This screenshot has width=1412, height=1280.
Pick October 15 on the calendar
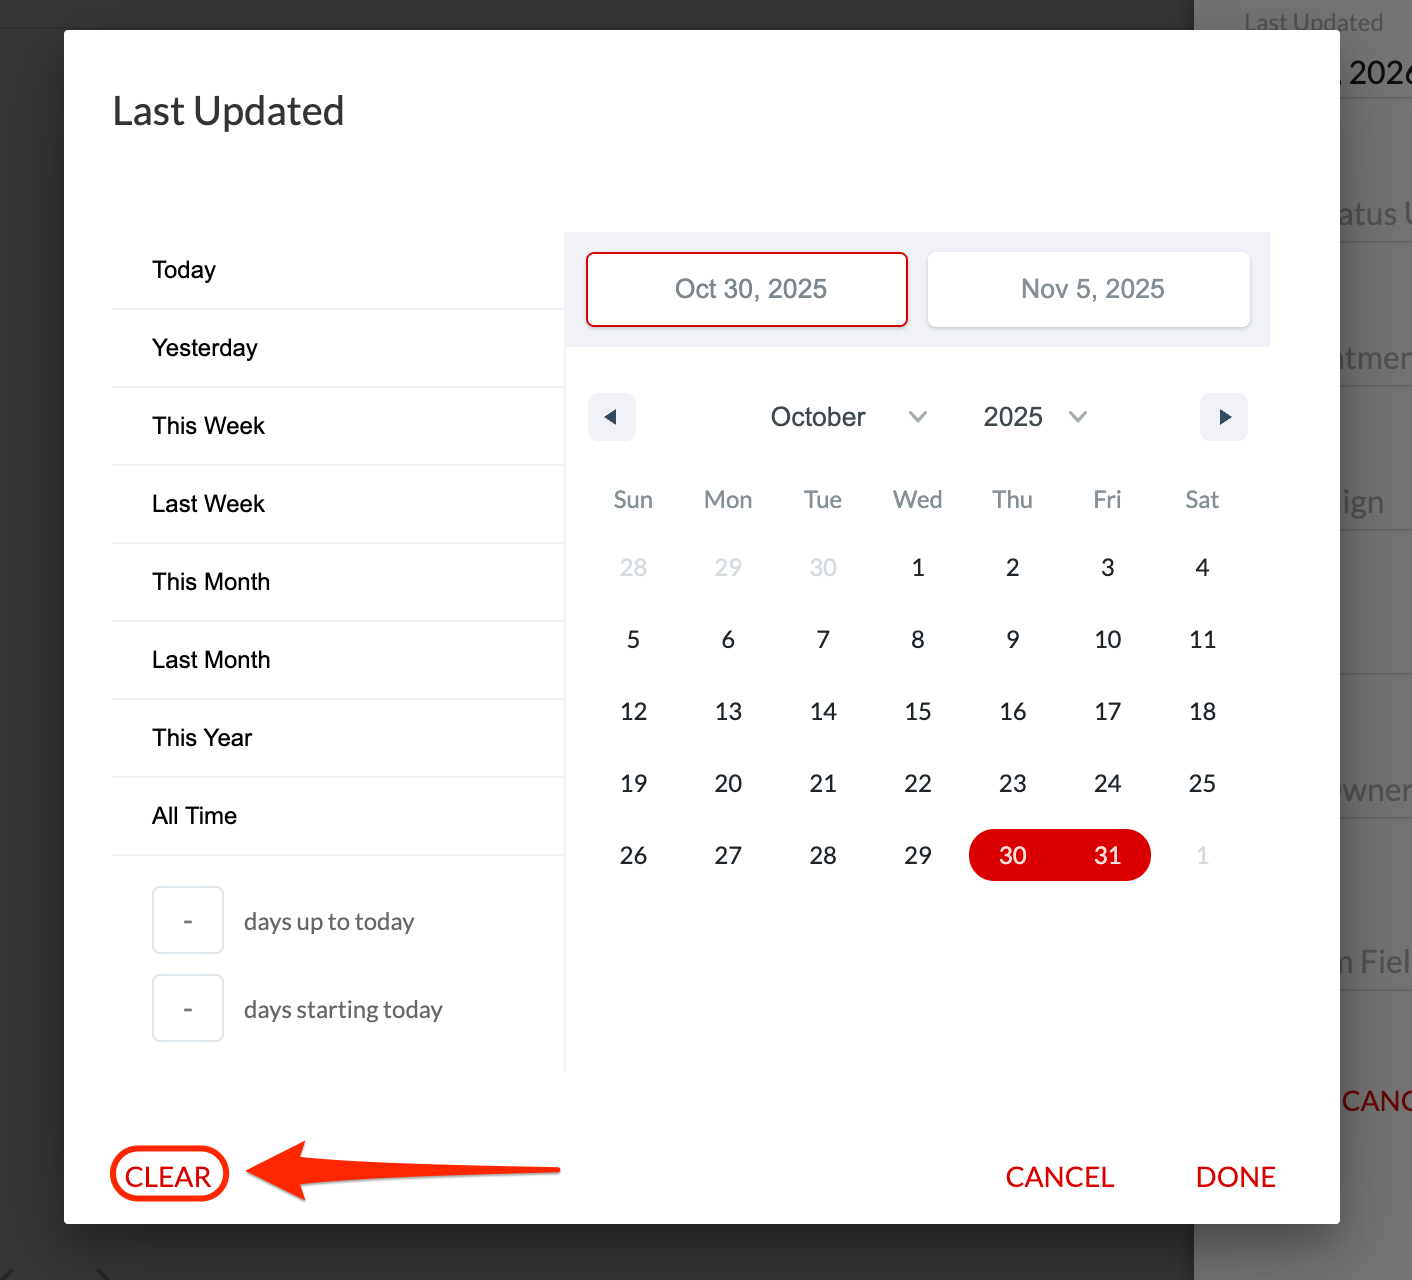pos(918,711)
